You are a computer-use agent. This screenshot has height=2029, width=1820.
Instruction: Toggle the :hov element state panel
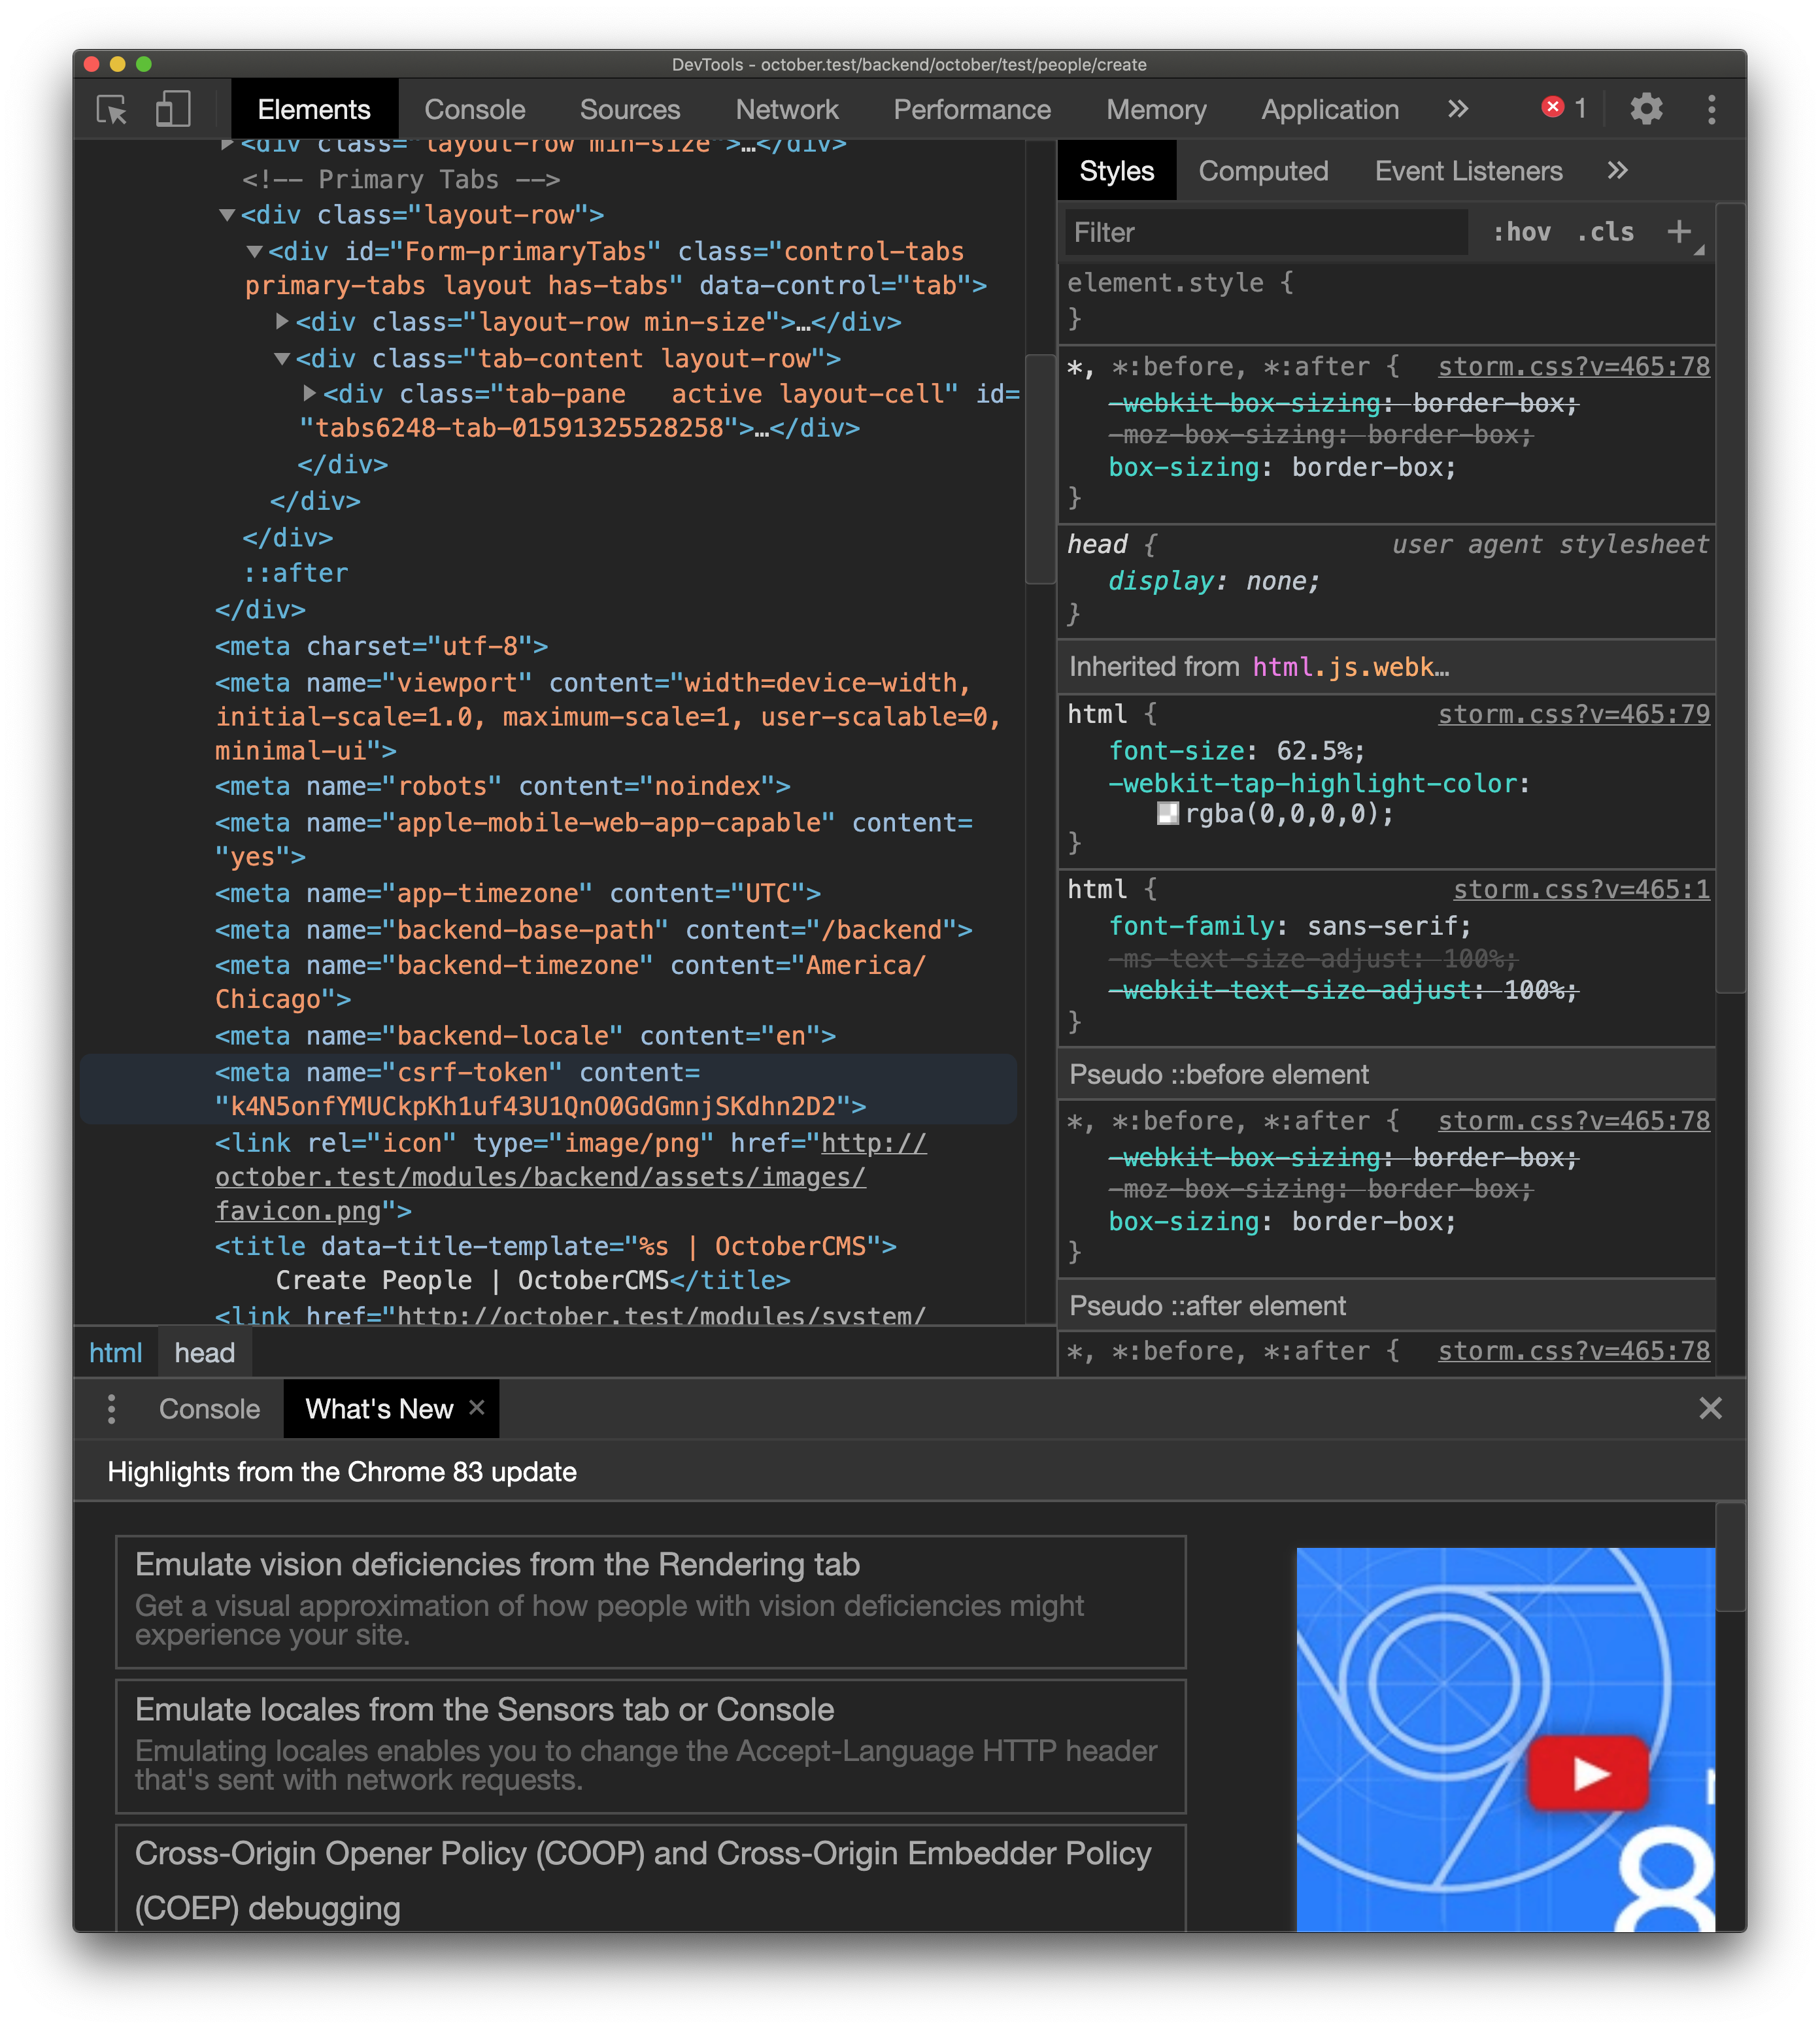point(1521,232)
